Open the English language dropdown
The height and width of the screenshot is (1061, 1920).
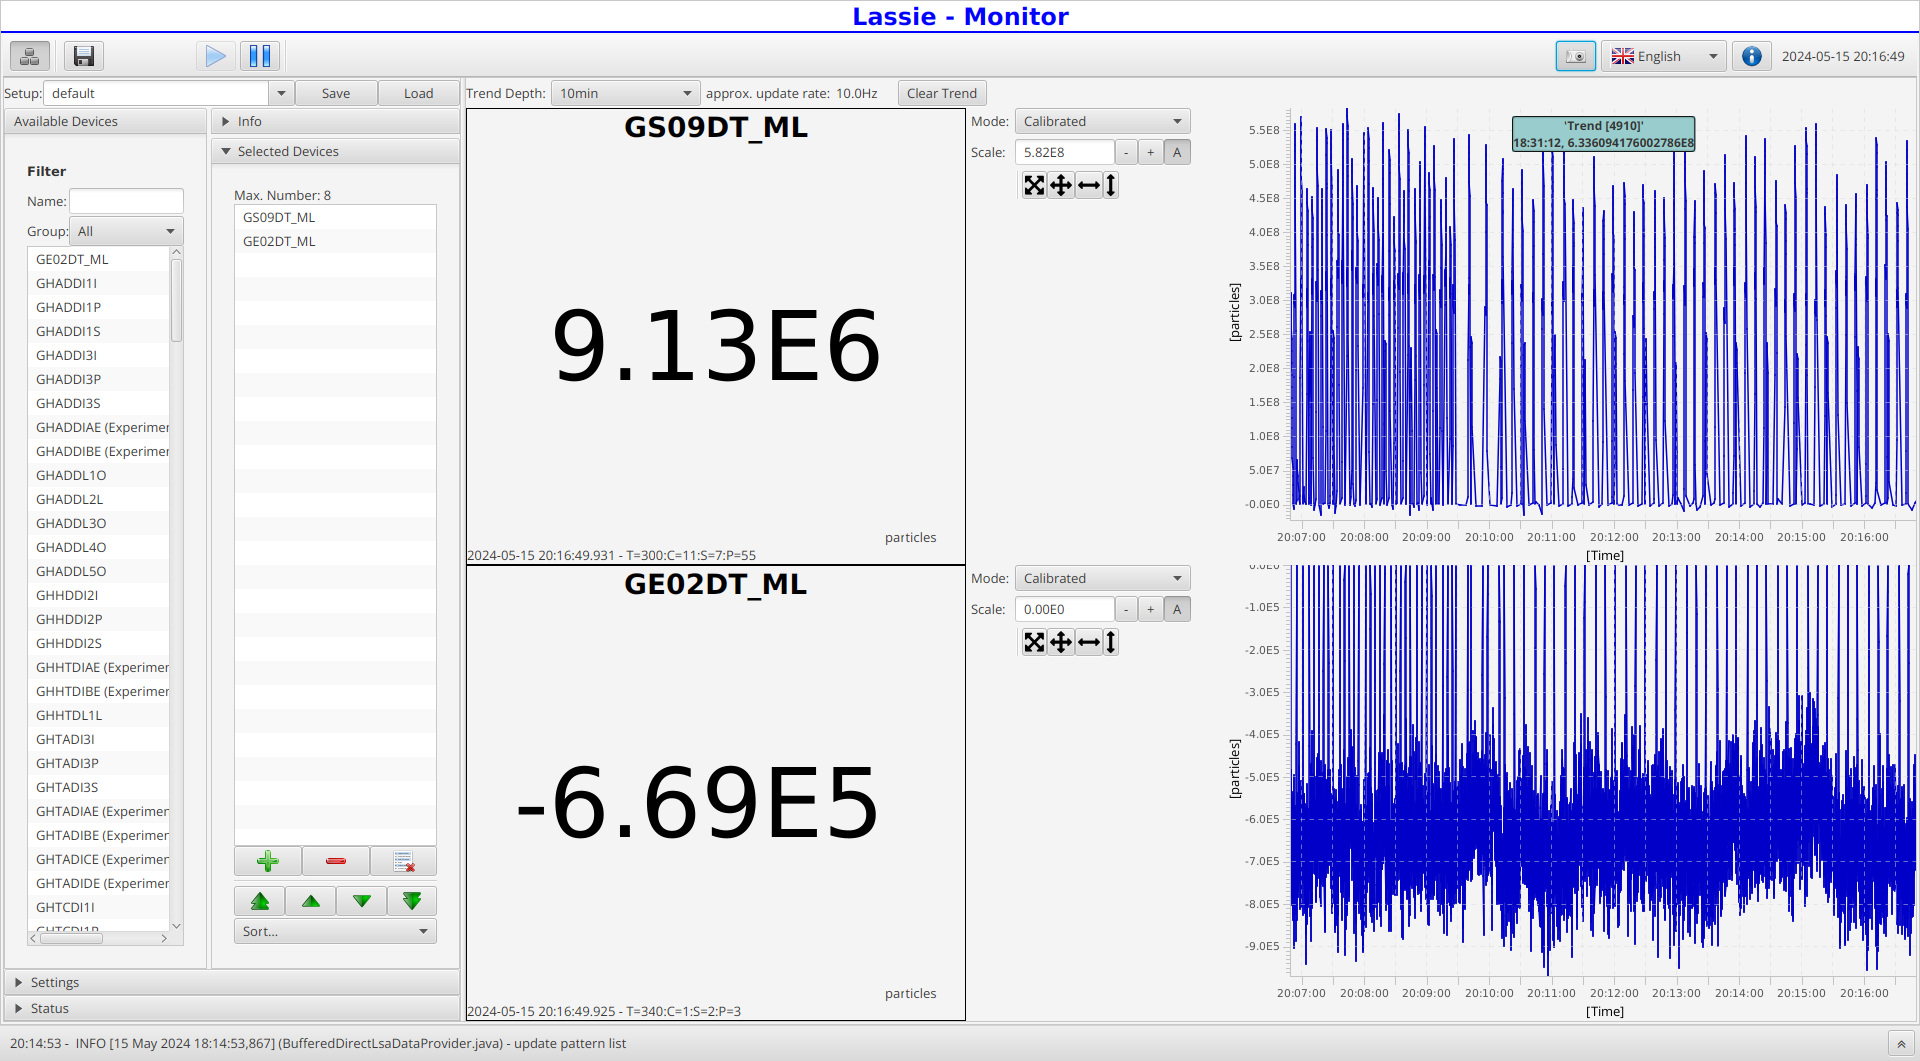point(1664,56)
